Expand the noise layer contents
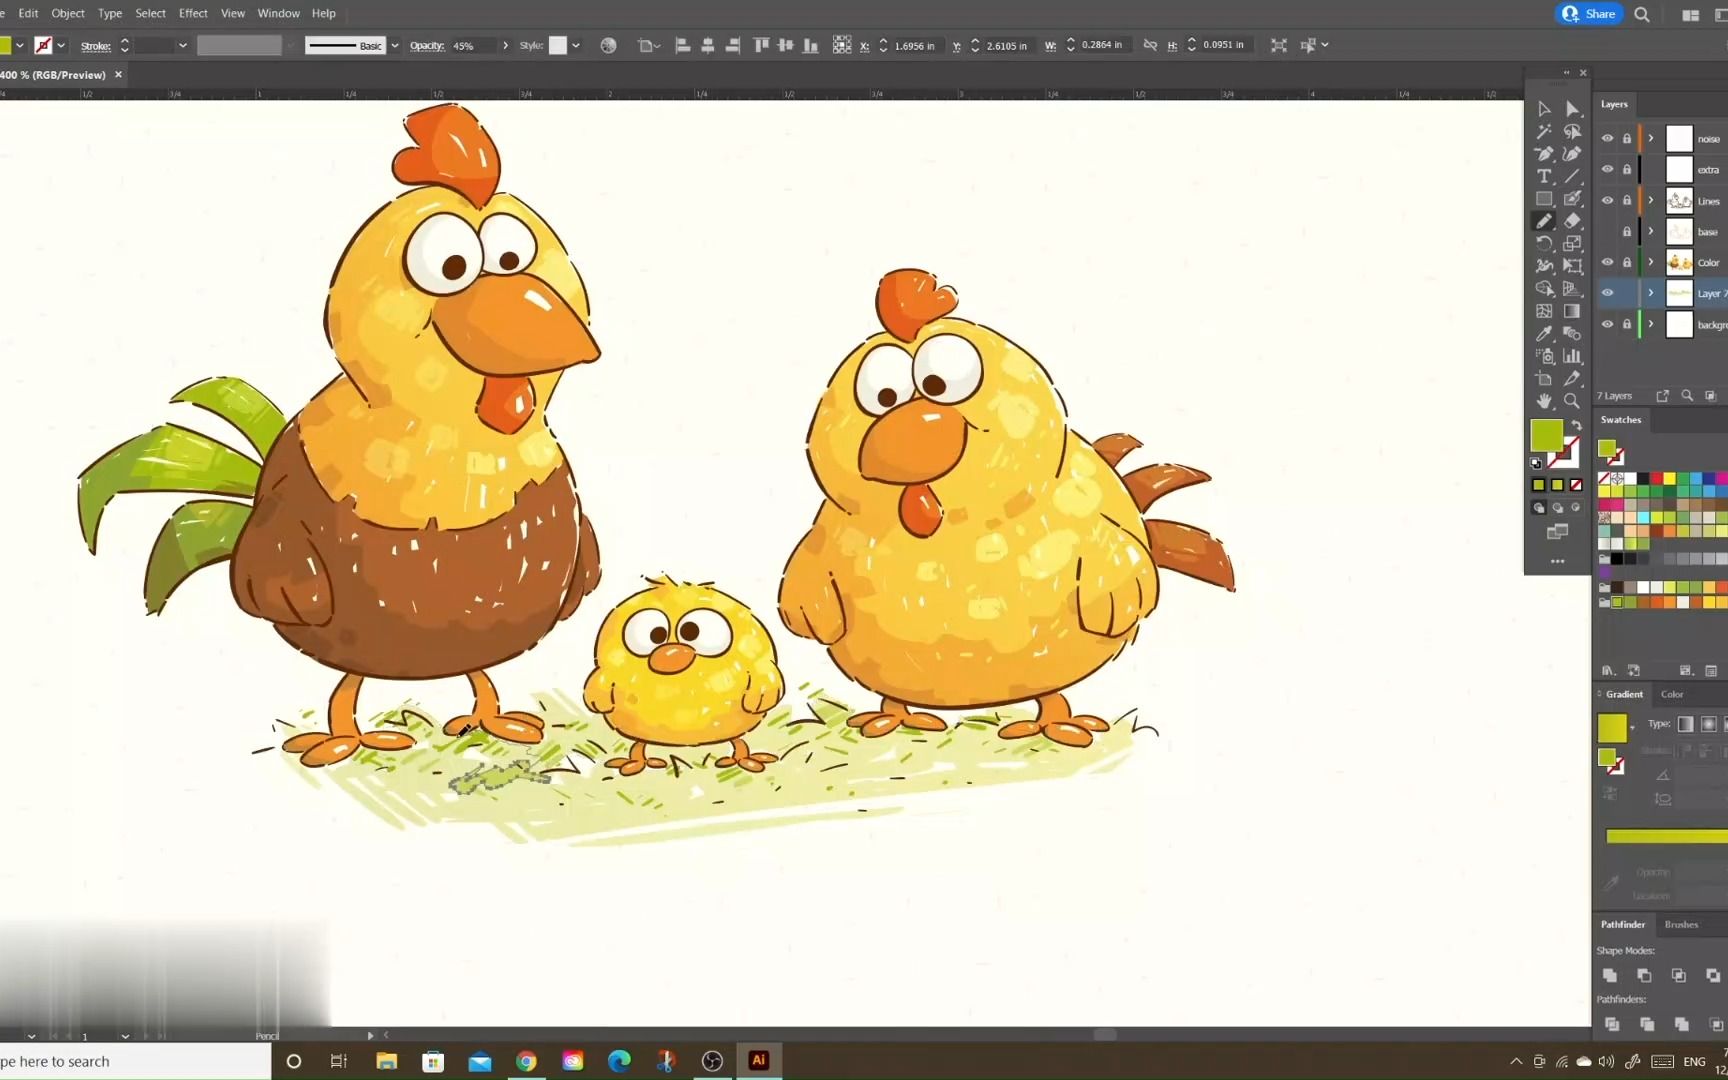This screenshot has height=1080, width=1728. tap(1651, 139)
